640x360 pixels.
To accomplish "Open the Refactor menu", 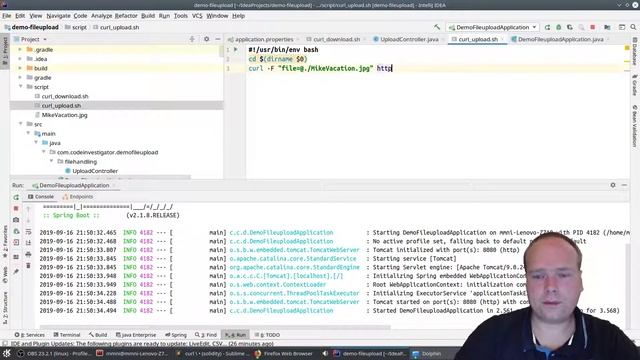I will (126, 16).
